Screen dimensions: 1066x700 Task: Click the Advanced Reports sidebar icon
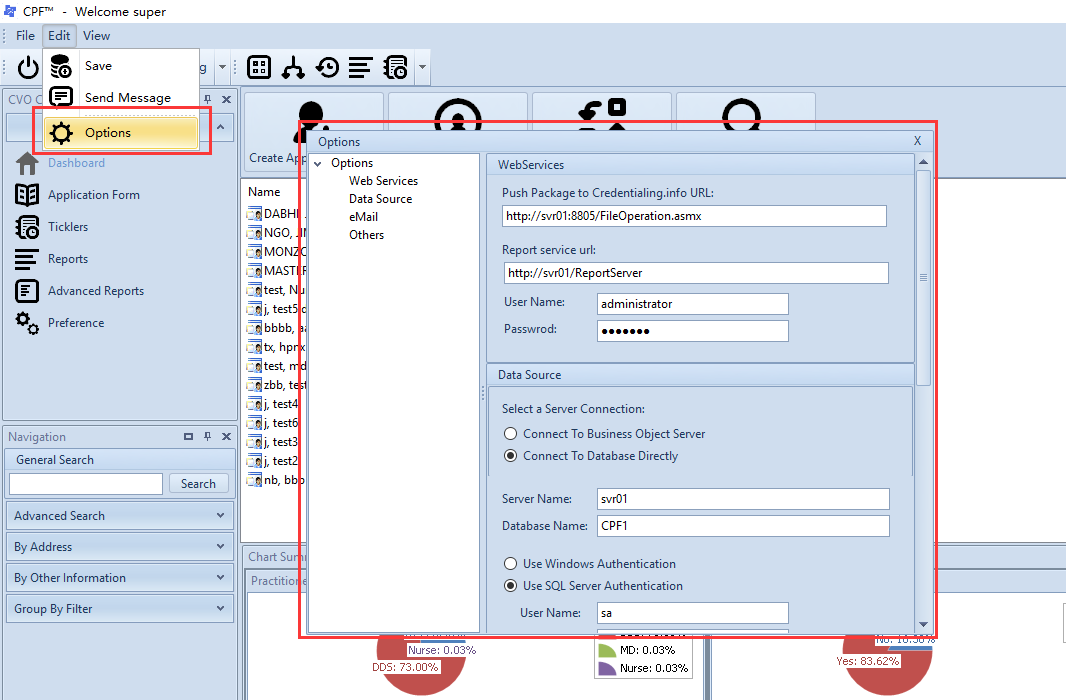(27, 291)
